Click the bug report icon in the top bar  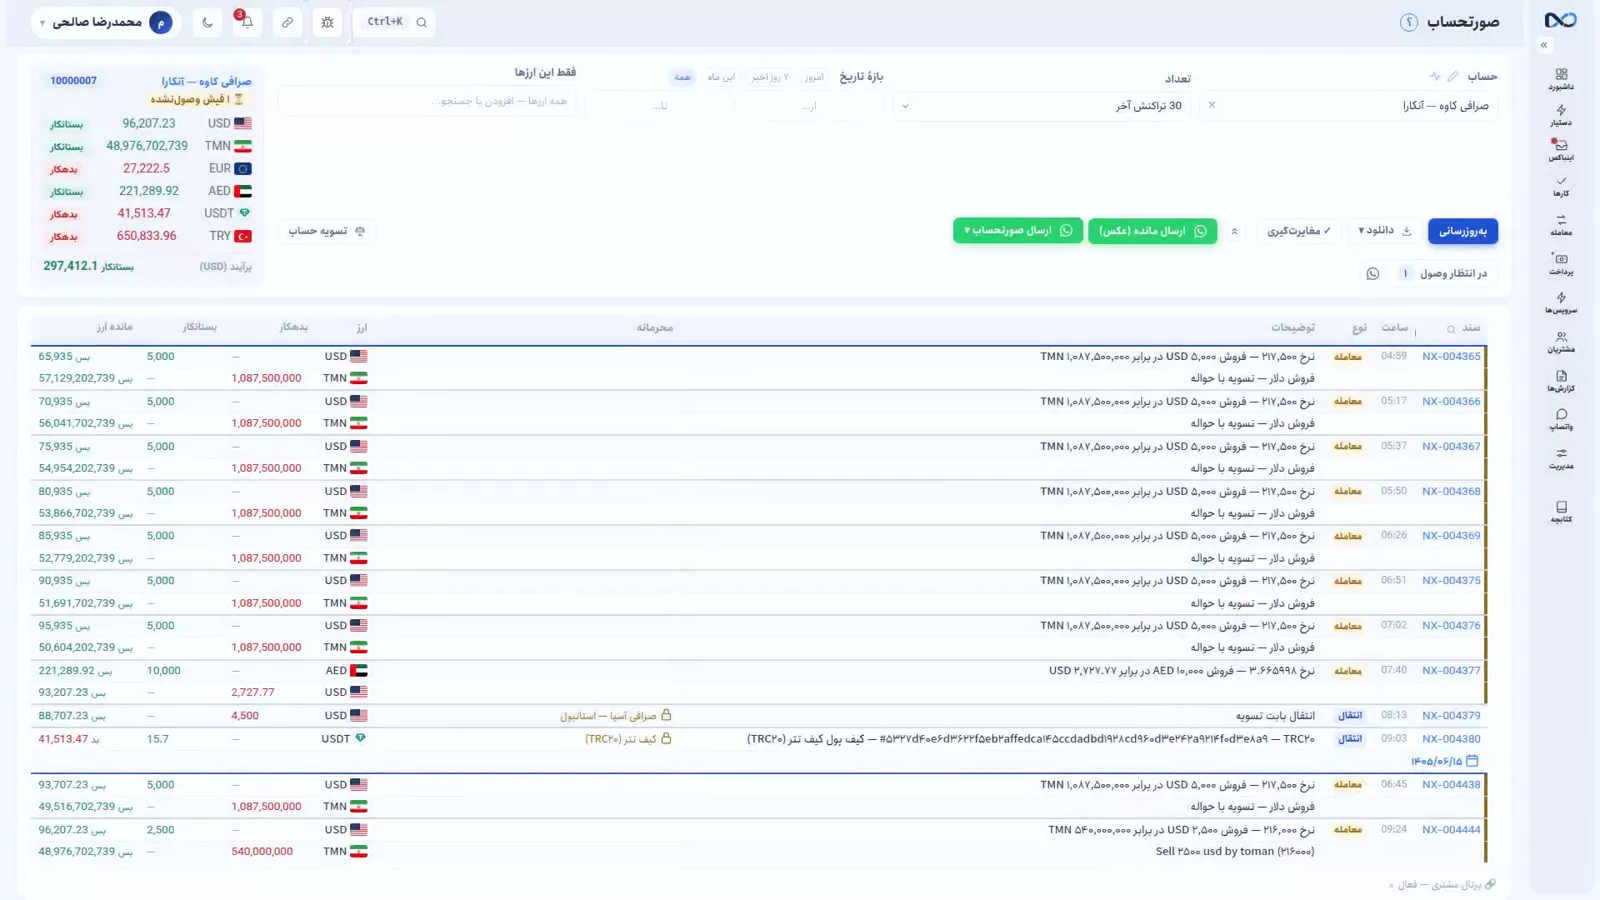pyautogui.click(x=327, y=22)
